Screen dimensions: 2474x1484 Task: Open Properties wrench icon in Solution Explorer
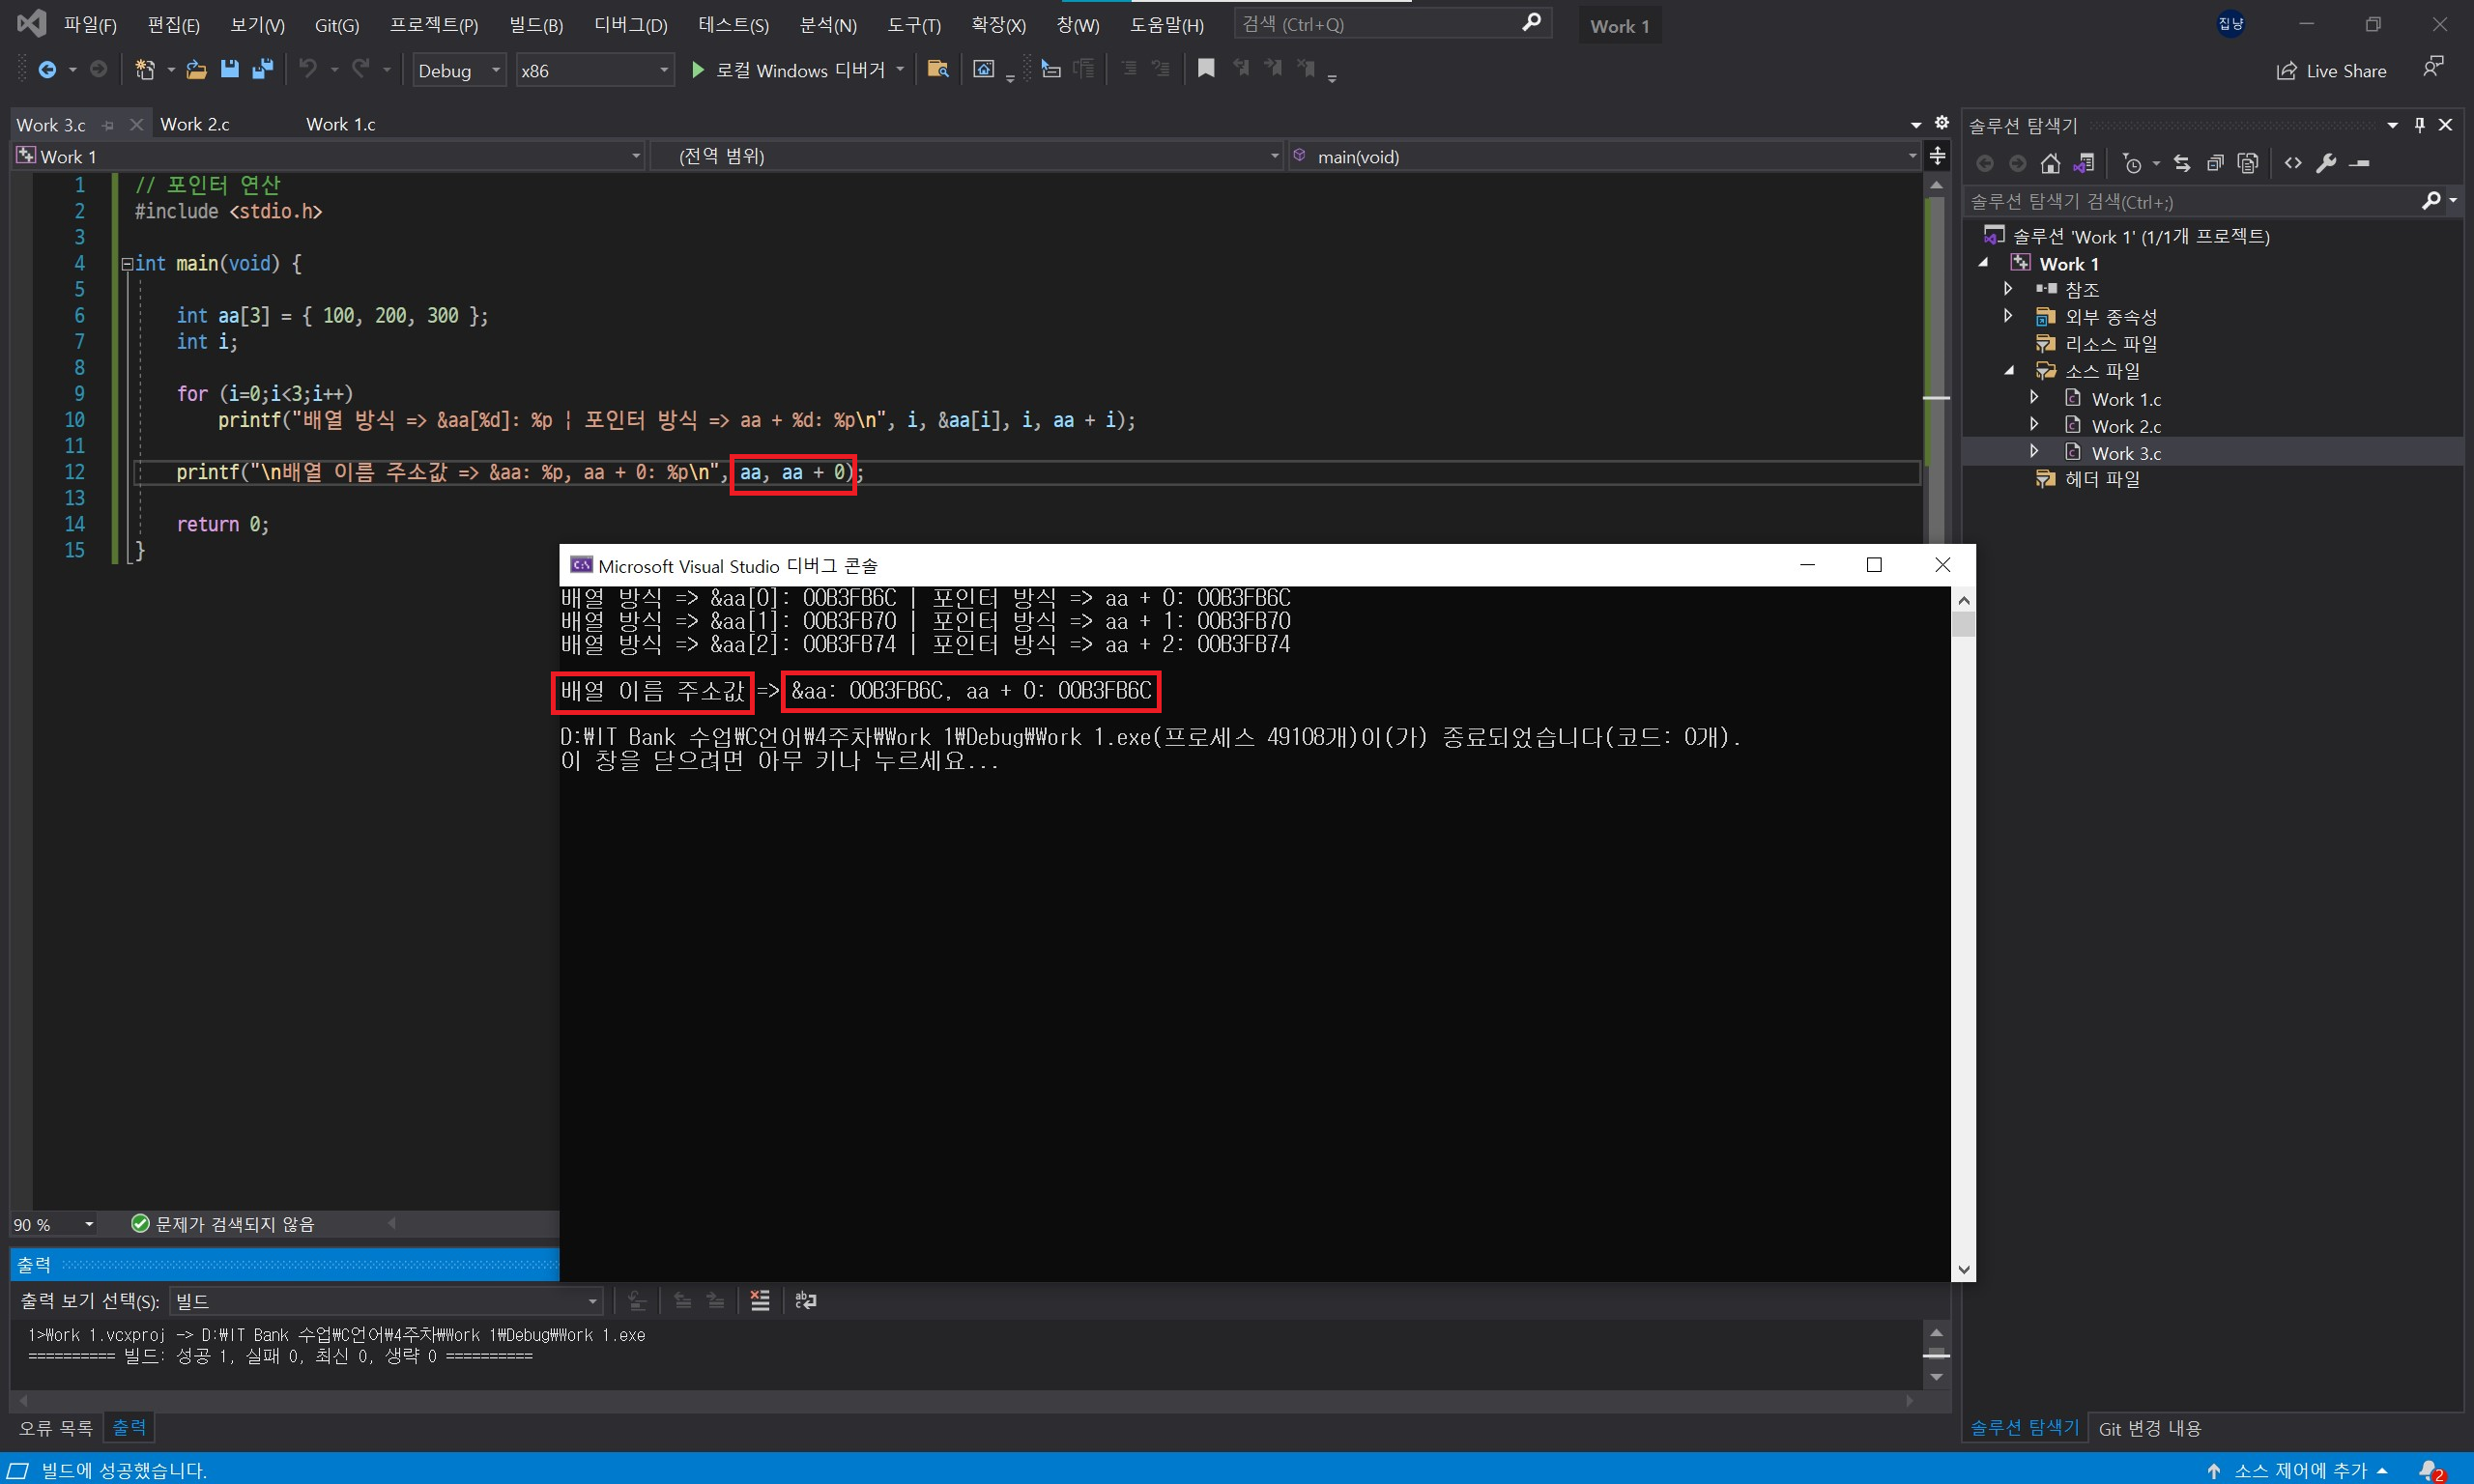click(2326, 164)
